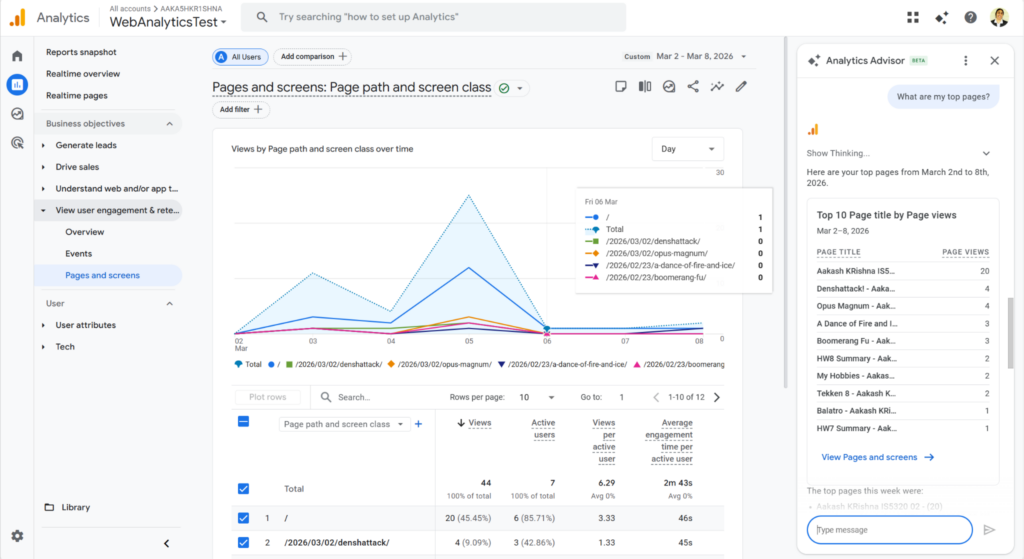Uncheck the checkbox for row 1 "/"
The height and width of the screenshot is (559, 1024).
(x=244, y=518)
